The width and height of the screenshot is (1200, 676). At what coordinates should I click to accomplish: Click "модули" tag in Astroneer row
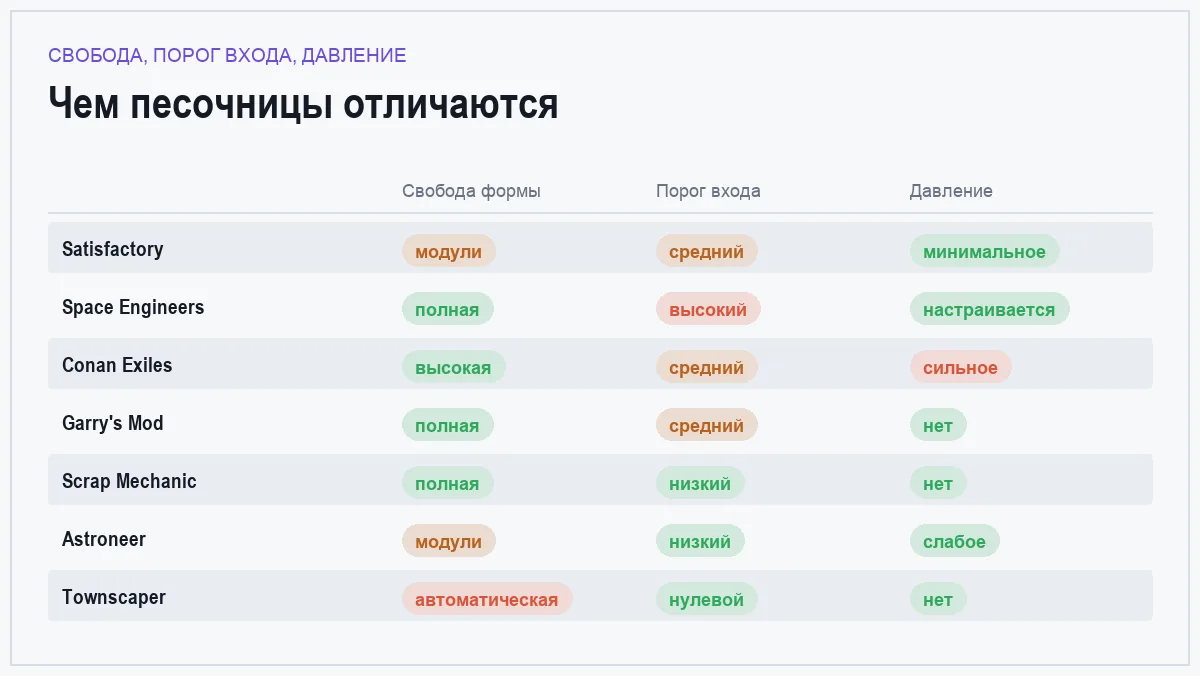click(x=448, y=541)
